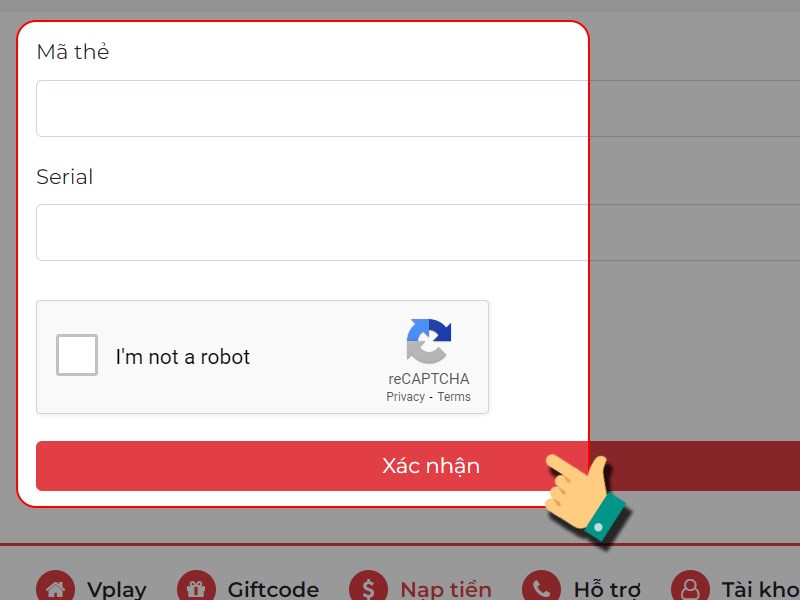The width and height of the screenshot is (800, 600).
Task: Open the reCAPTCHA Terms page
Action: point(454,396)
